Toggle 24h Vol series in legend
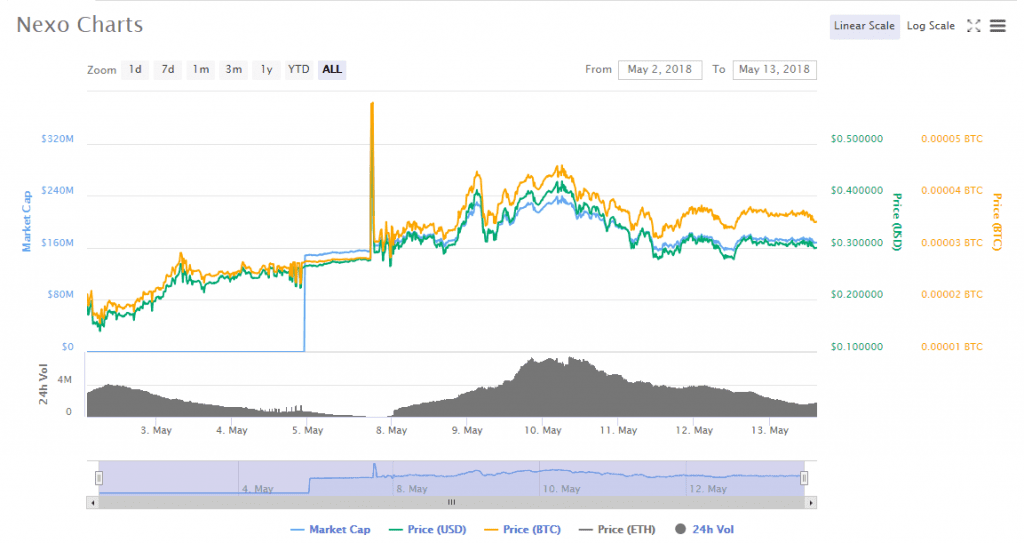Viewport: 1024px width, 543px height. point(704,529)
